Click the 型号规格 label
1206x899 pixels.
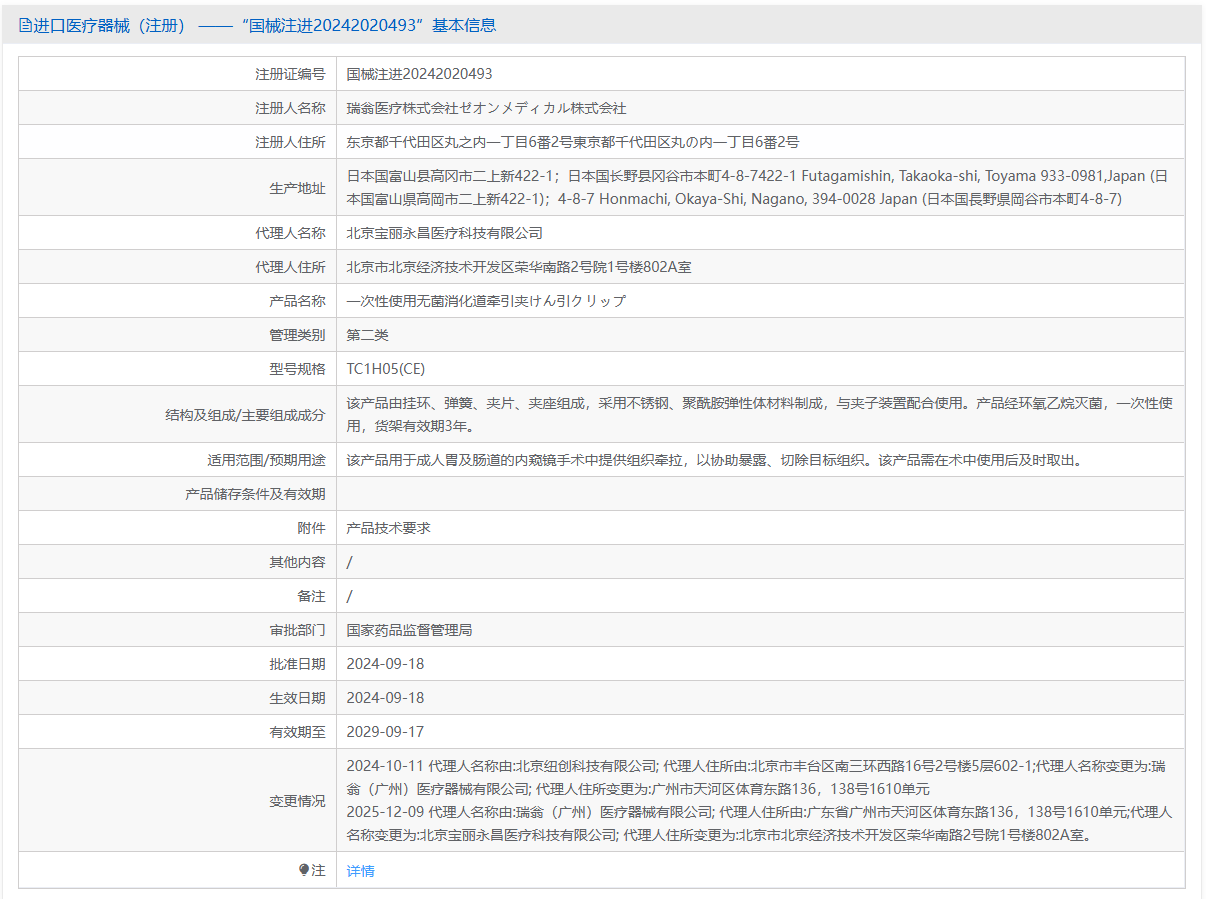(x=297, y=369)
